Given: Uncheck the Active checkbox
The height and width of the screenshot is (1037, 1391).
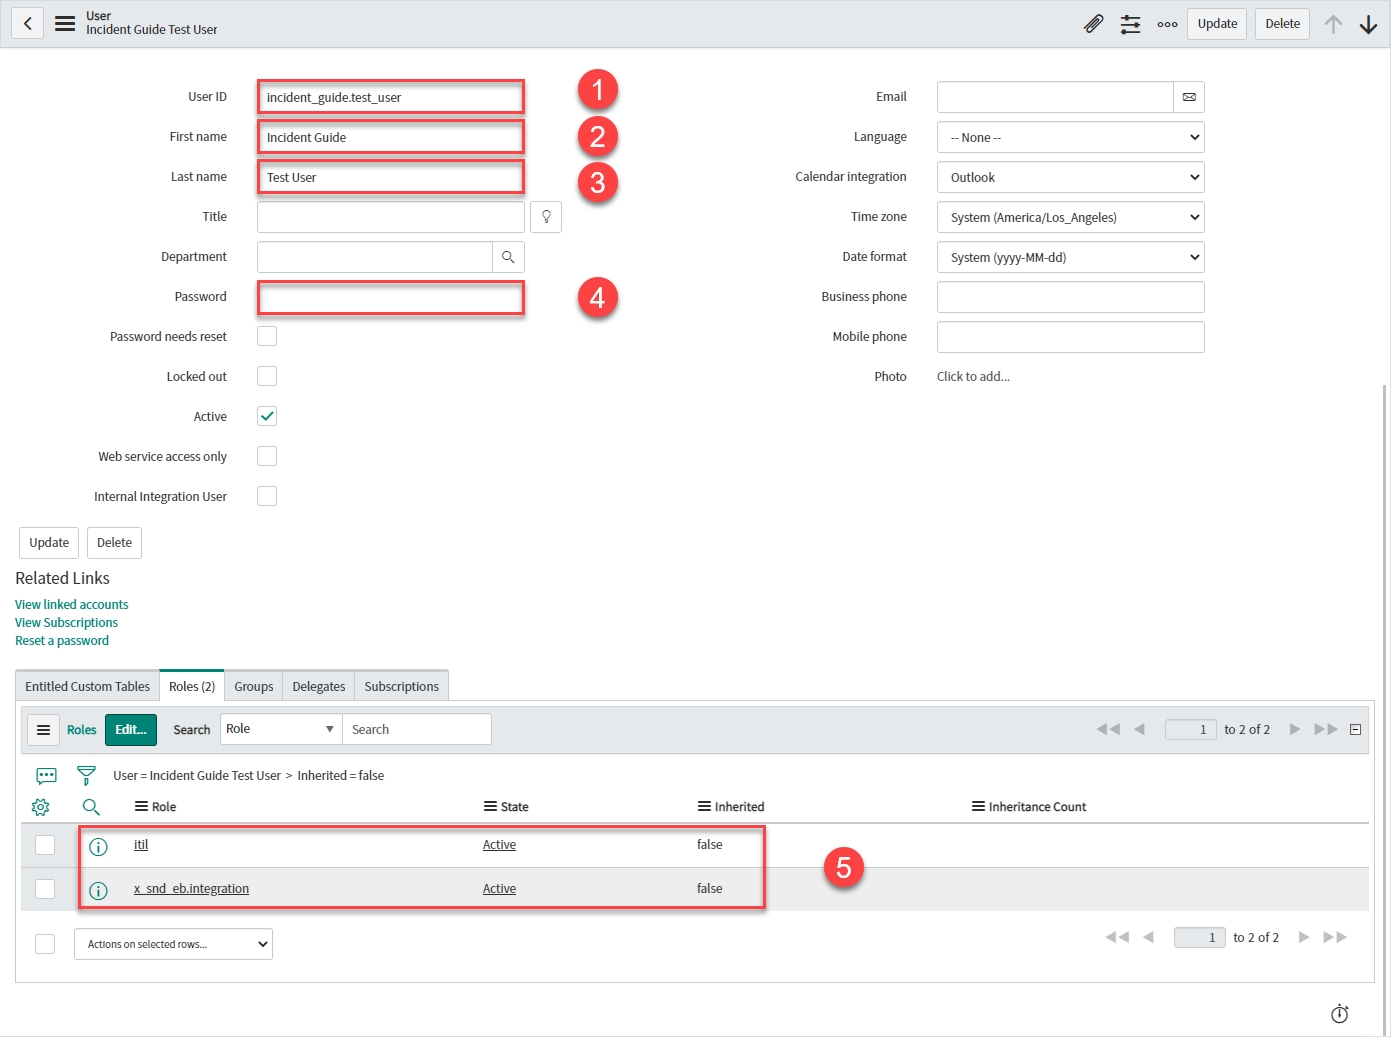Looking at the screenshot, I should point(267,416).
